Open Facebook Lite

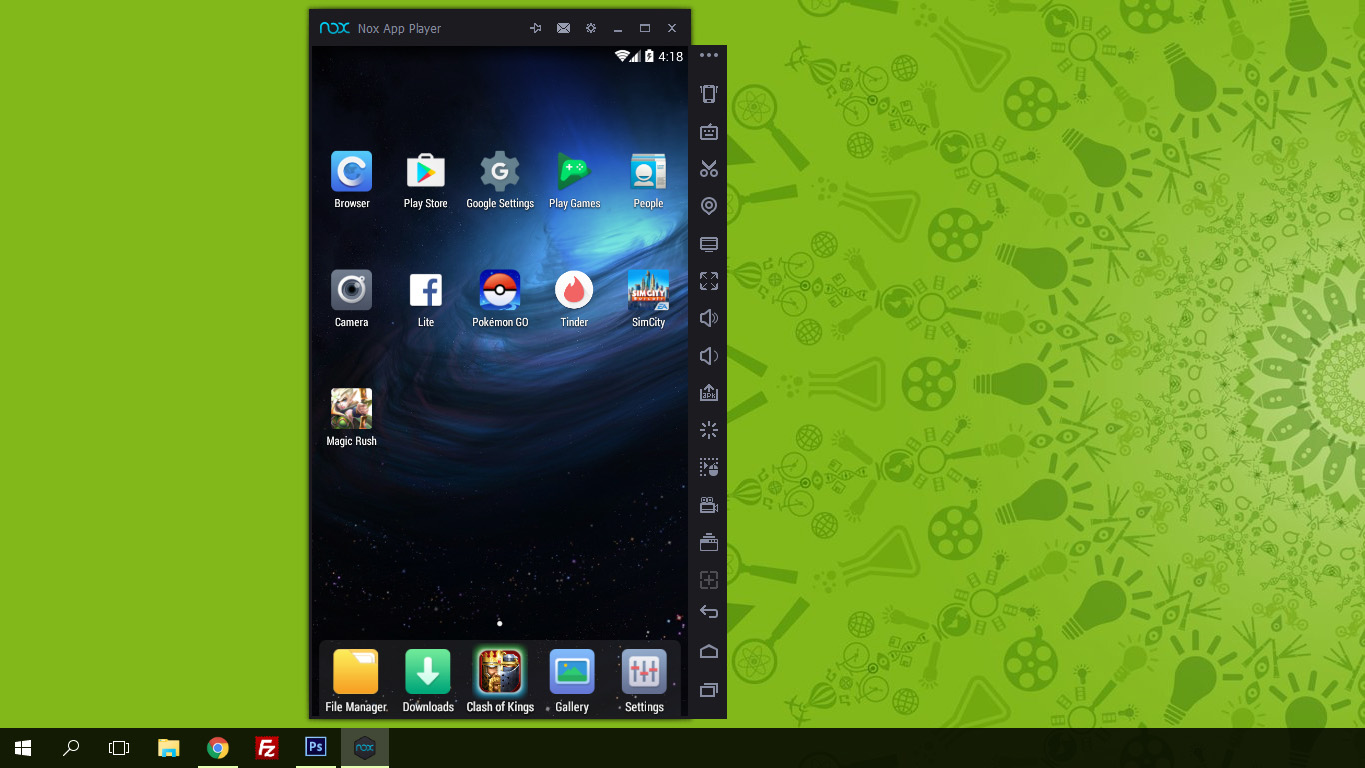click(426, 290)
